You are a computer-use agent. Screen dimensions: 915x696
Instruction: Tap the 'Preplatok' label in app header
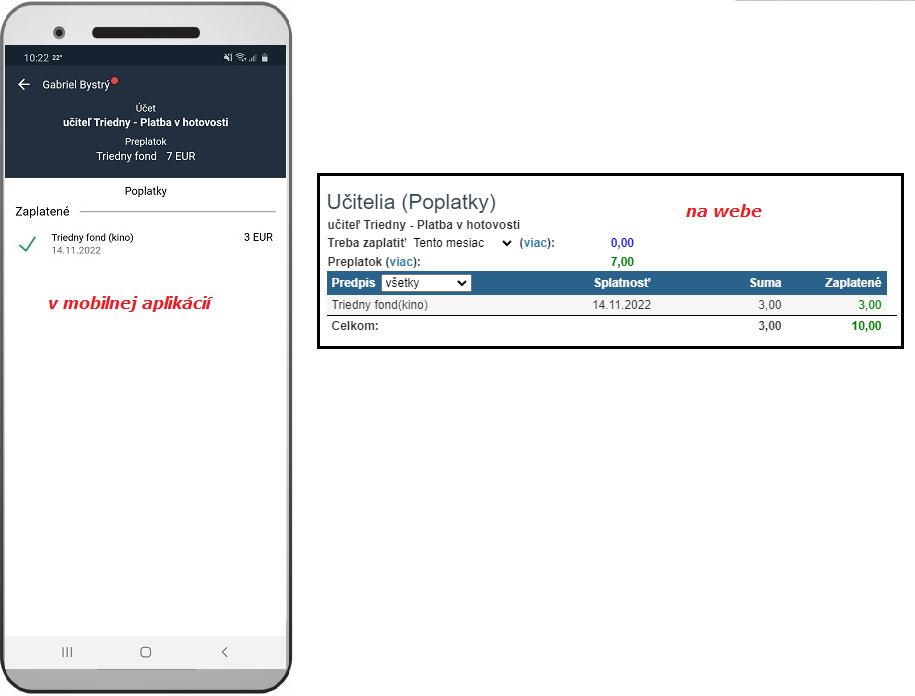point(146,142)
